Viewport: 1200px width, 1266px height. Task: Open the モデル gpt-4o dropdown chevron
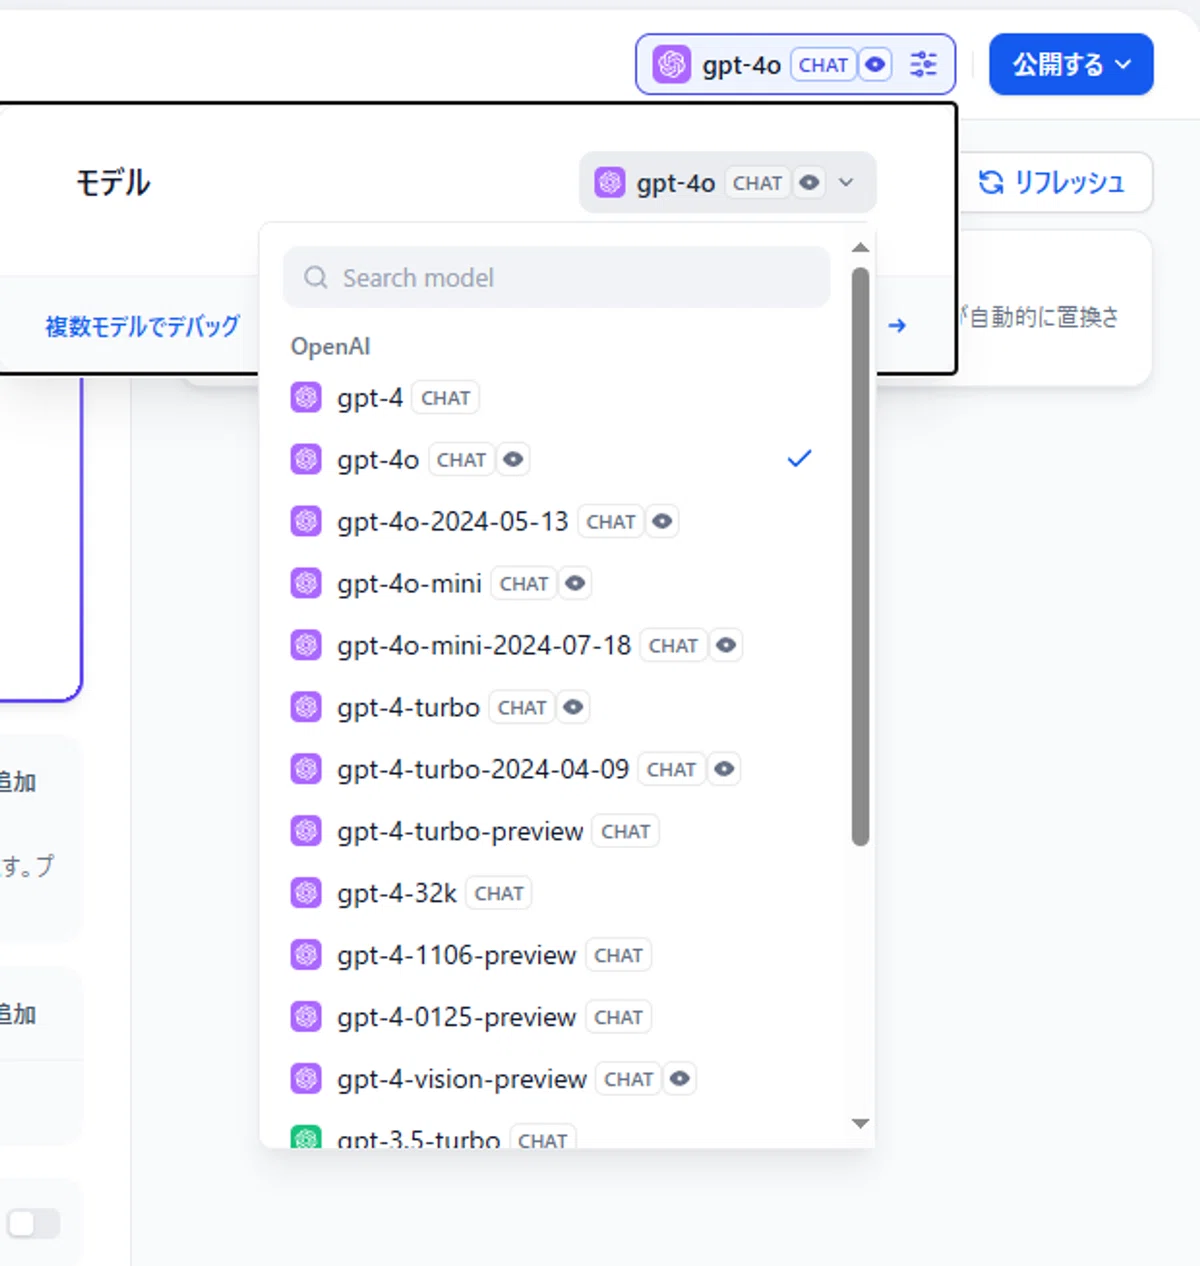(x=846, y=183)
